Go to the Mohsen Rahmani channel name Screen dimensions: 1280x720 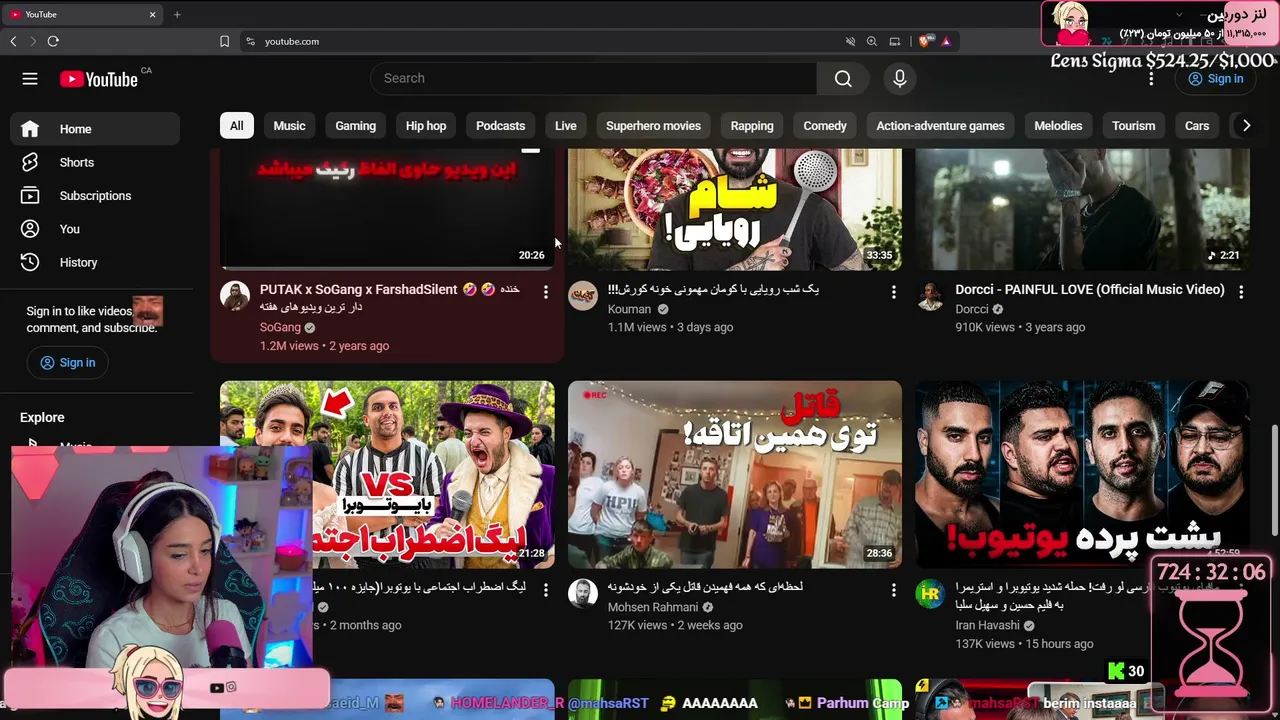click(x=653, y=607)
